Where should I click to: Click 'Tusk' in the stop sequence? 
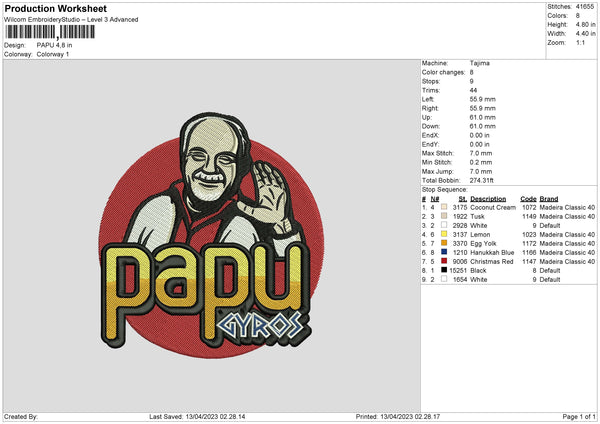[477, 216]
